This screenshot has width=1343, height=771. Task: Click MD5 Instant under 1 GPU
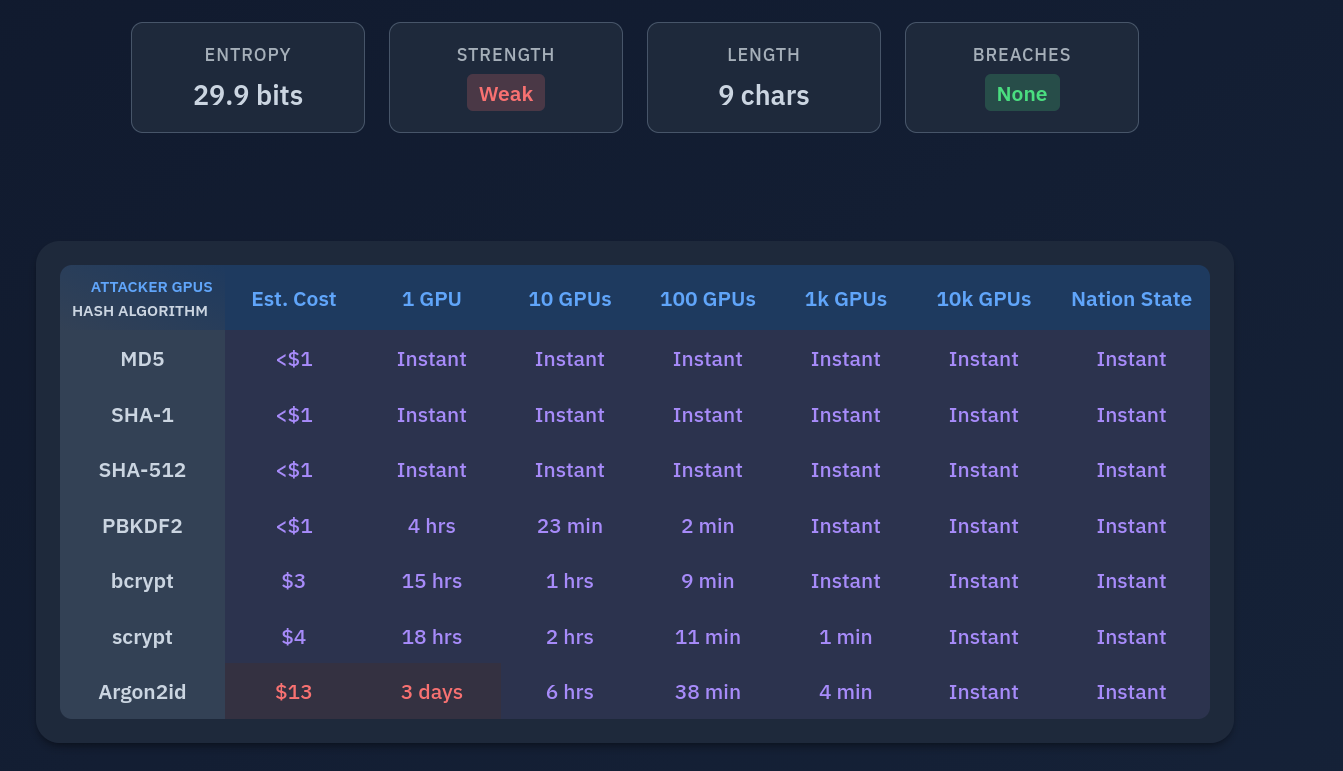[x=432, y=359]
